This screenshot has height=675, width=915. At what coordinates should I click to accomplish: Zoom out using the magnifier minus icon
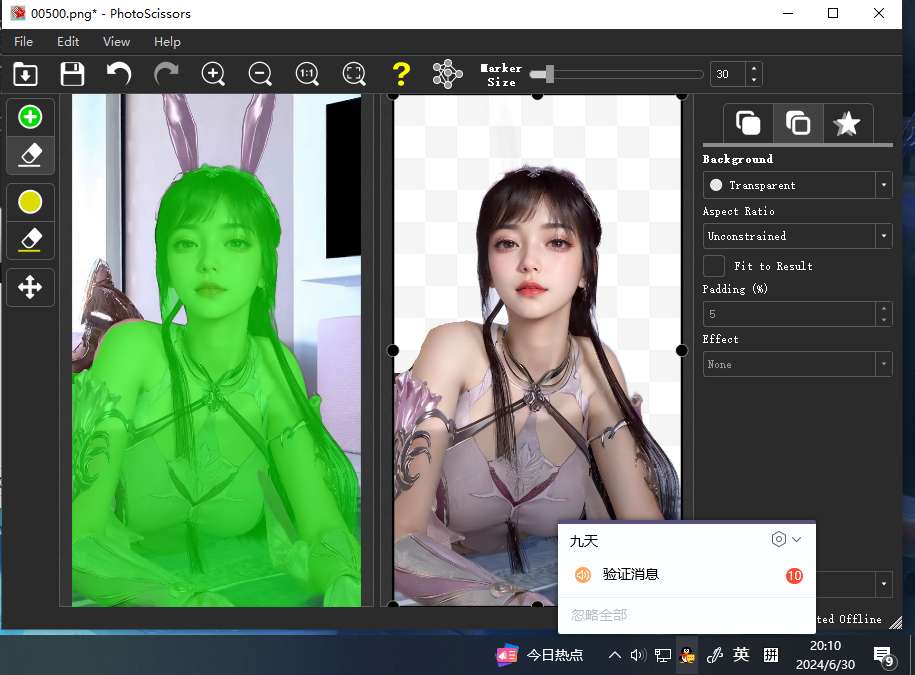click(260, 74)
